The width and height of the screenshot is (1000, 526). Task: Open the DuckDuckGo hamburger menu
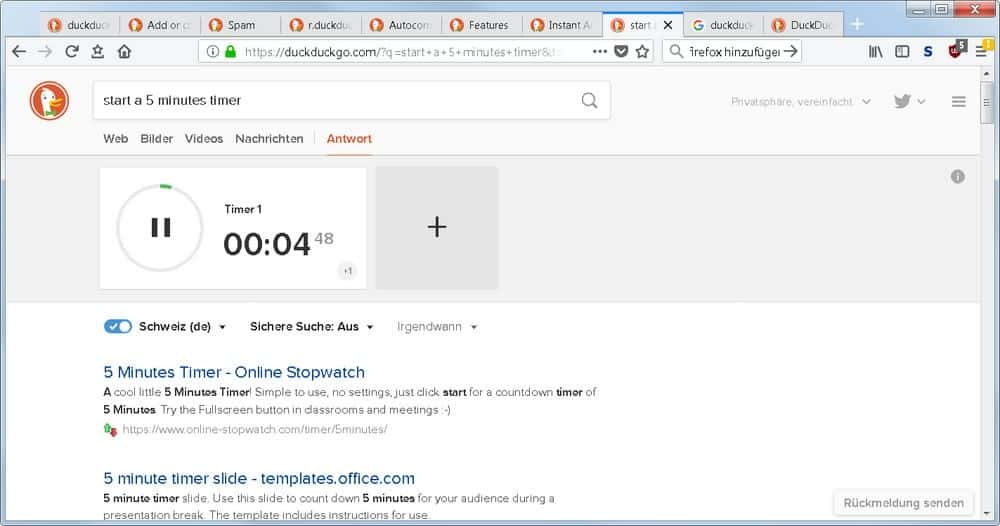[x=958, y=101]
